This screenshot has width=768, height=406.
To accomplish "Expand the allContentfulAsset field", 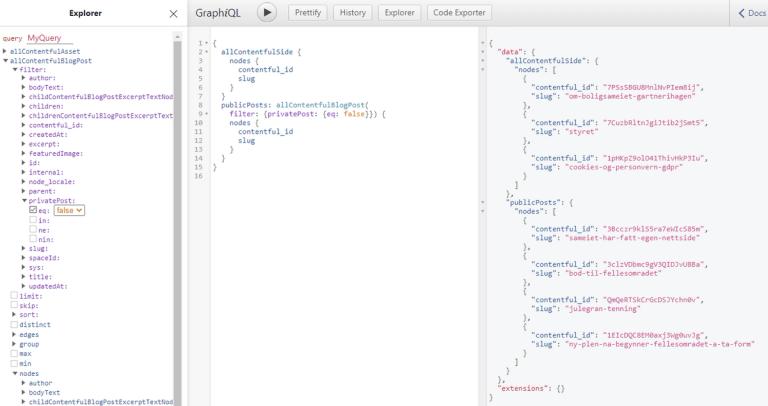I will pos(5,51).
